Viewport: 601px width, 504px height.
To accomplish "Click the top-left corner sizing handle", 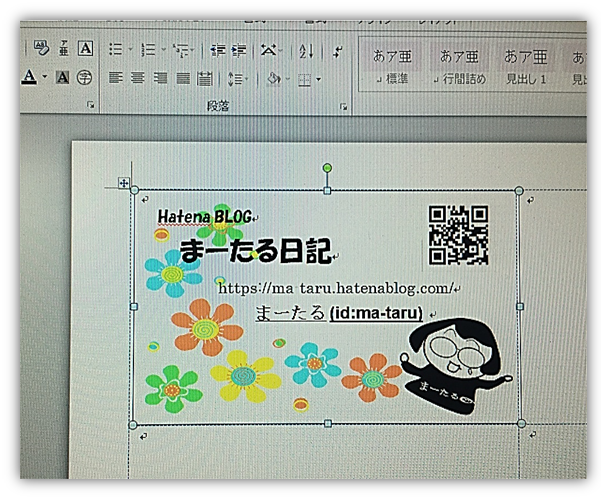I will point(135,190).
